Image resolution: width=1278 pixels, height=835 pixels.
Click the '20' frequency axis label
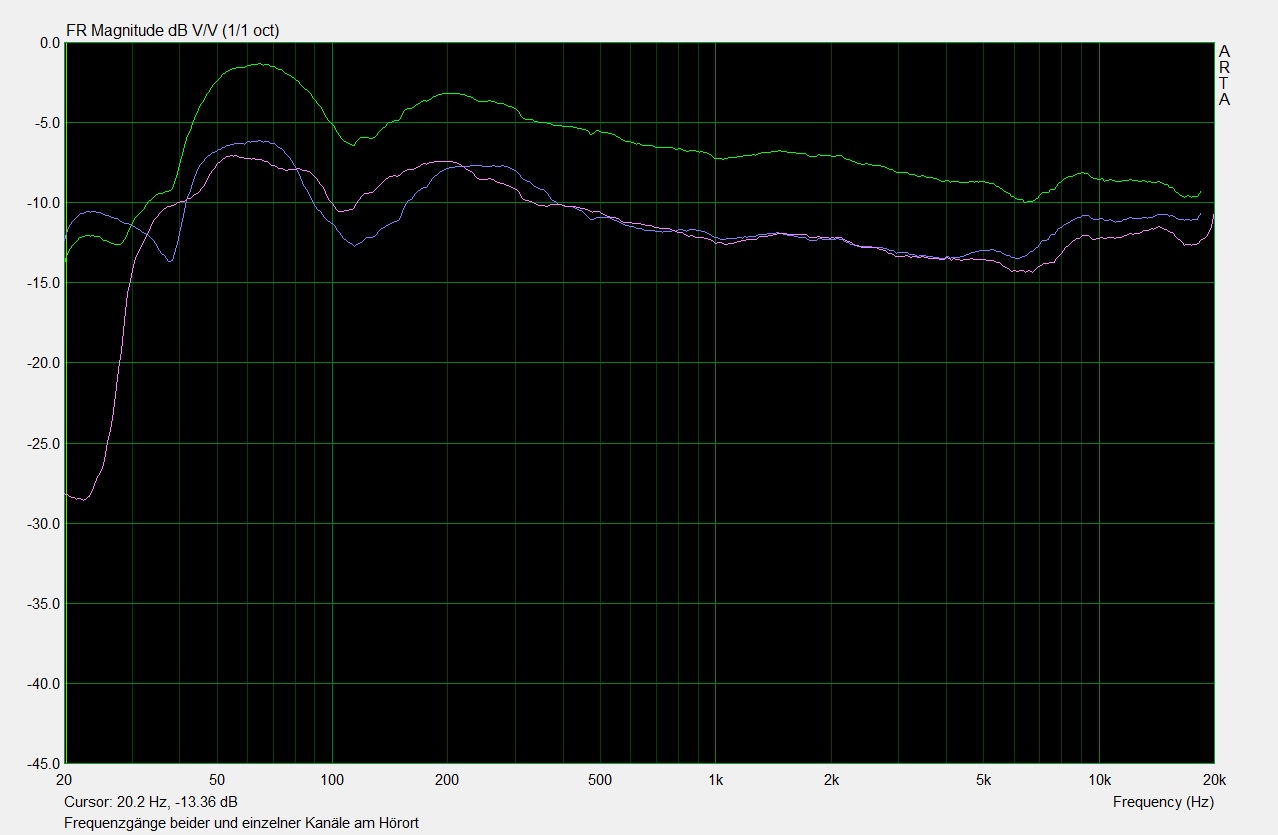coord(65,779)
